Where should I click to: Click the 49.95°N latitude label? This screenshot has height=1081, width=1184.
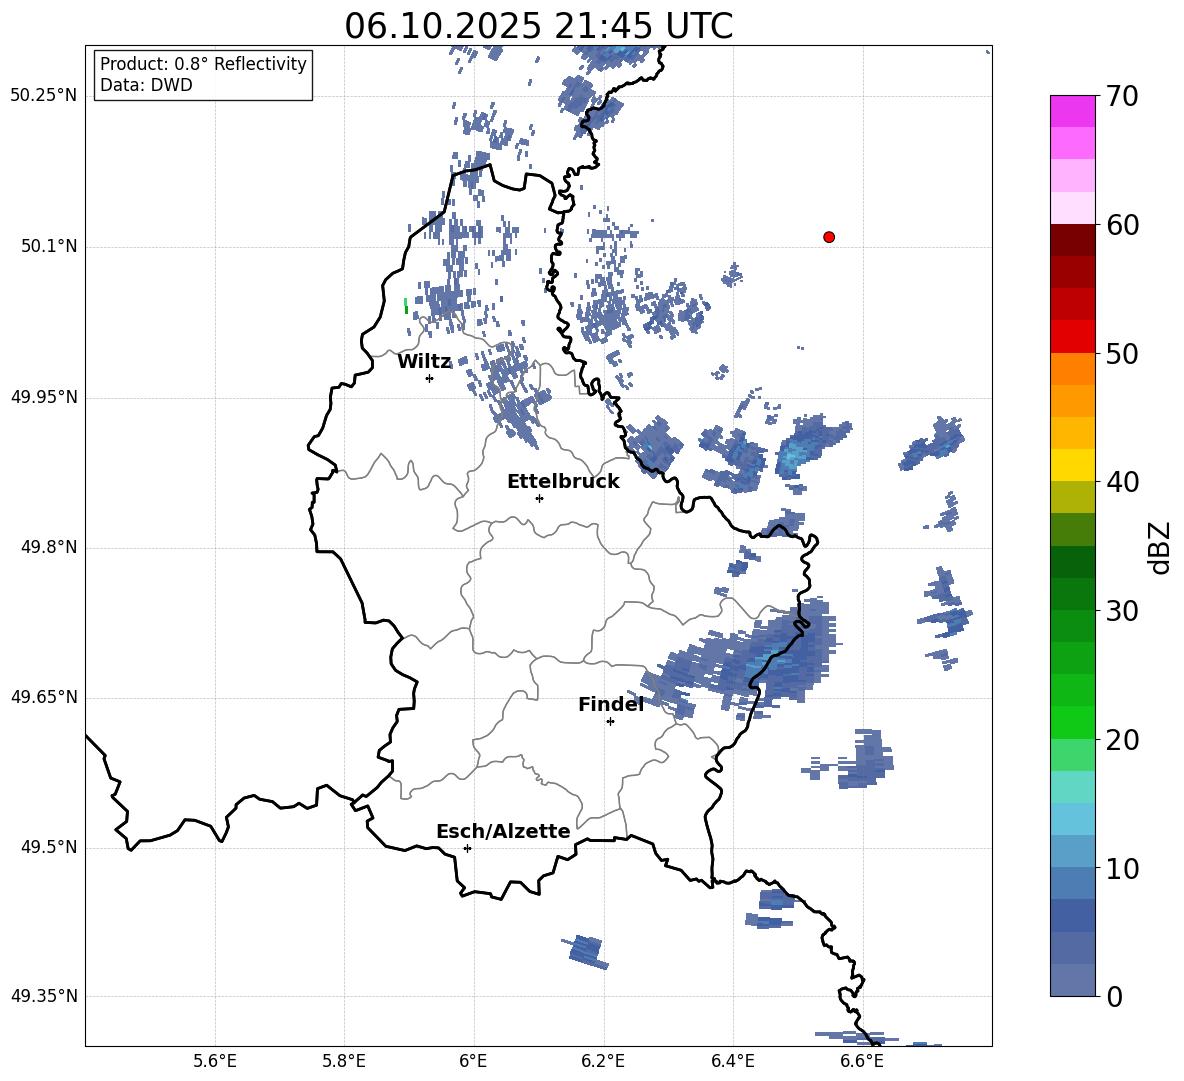pyautogui.click(x=44, y=397)
